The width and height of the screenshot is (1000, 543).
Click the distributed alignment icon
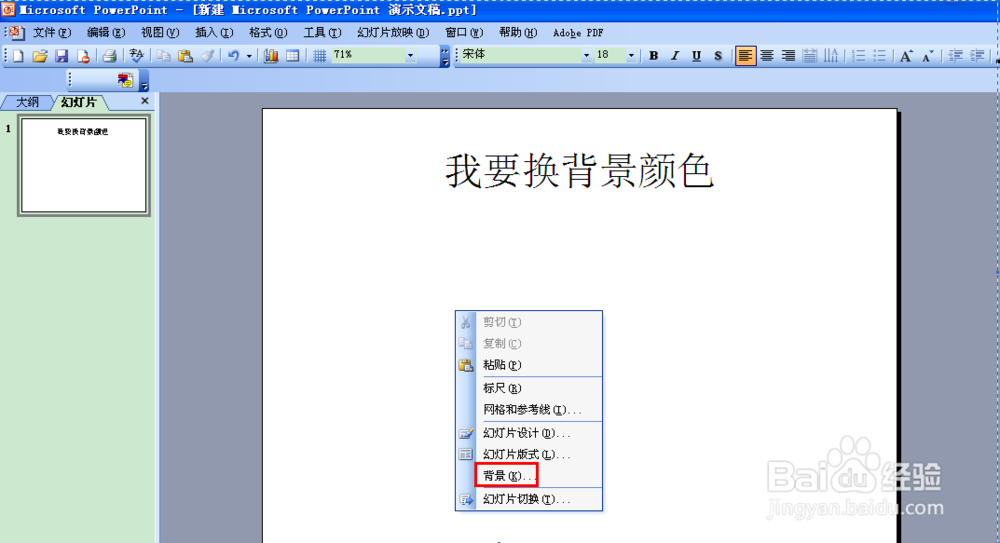[810, 56]
